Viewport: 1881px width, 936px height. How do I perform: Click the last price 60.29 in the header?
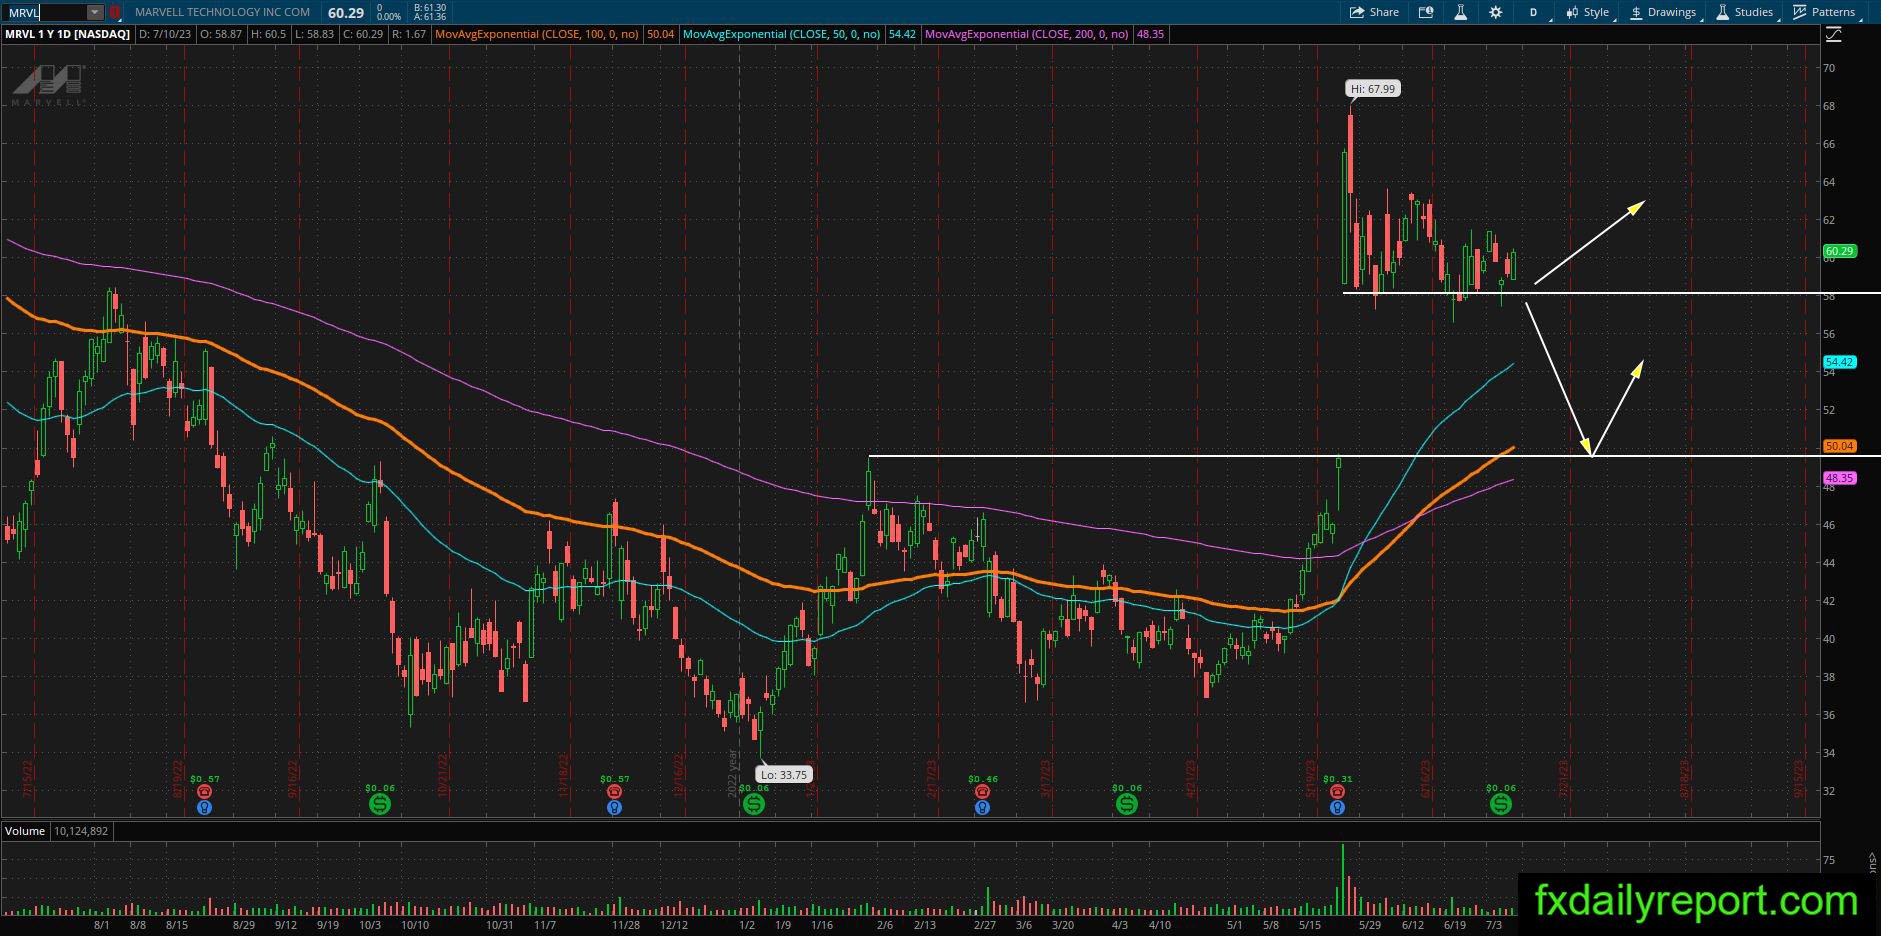tap(346, 12)
